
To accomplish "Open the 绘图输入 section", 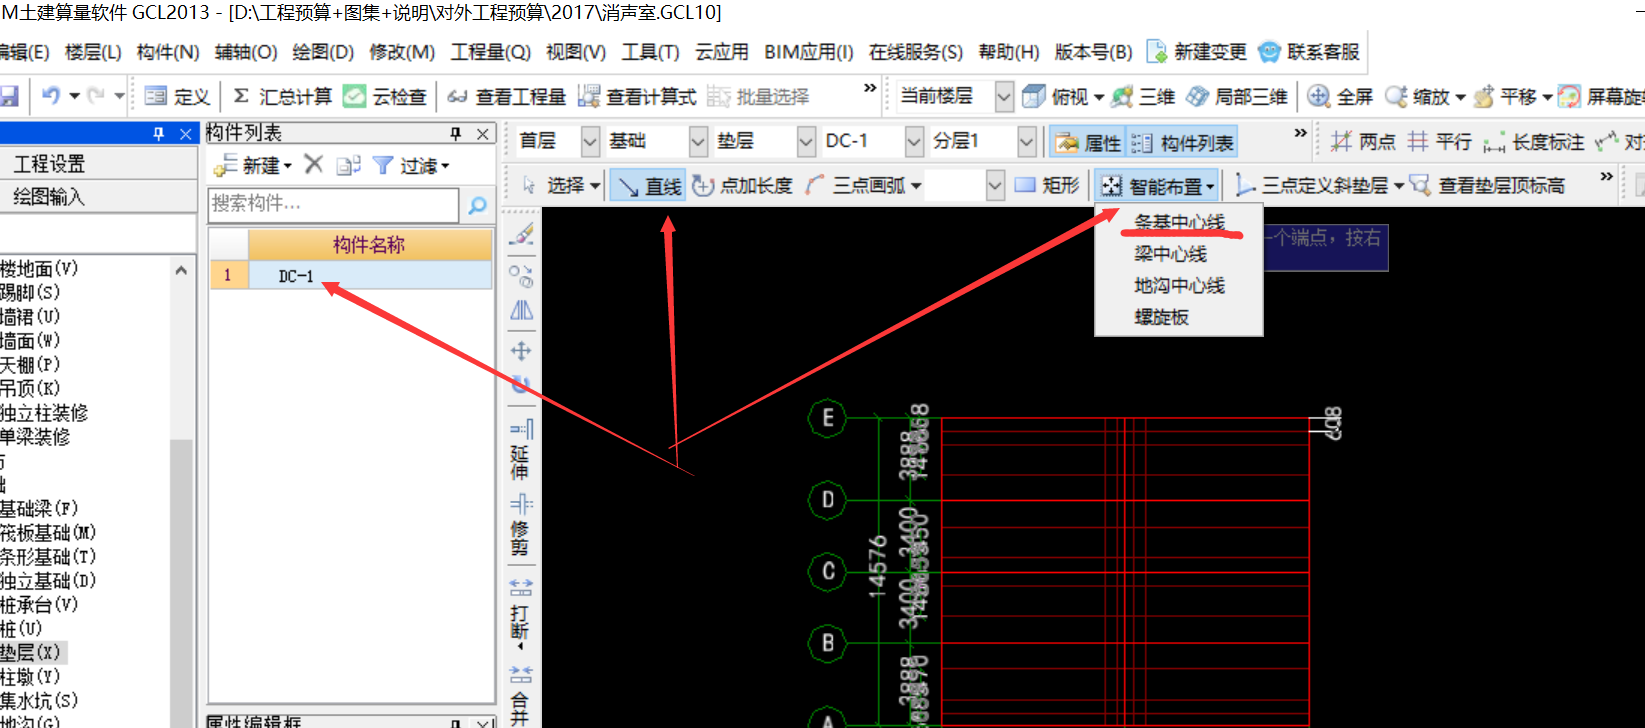I will click(98, 197).
